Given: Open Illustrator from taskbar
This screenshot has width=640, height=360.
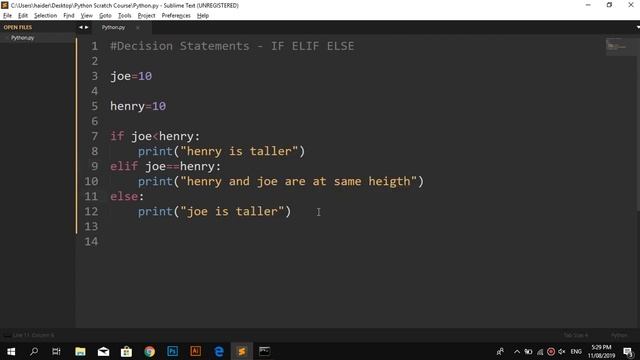Looking at the screenshot, I should [196, 351].
